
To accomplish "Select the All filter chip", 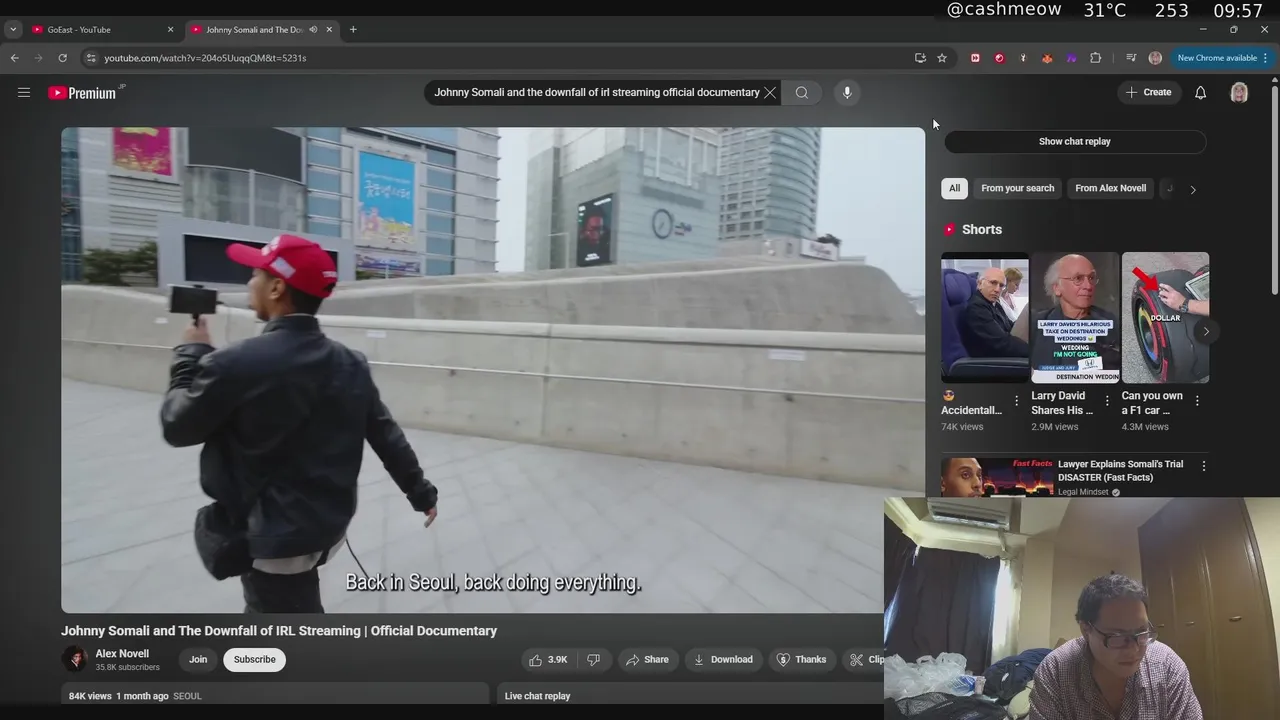I will click(x=954, y=188).
